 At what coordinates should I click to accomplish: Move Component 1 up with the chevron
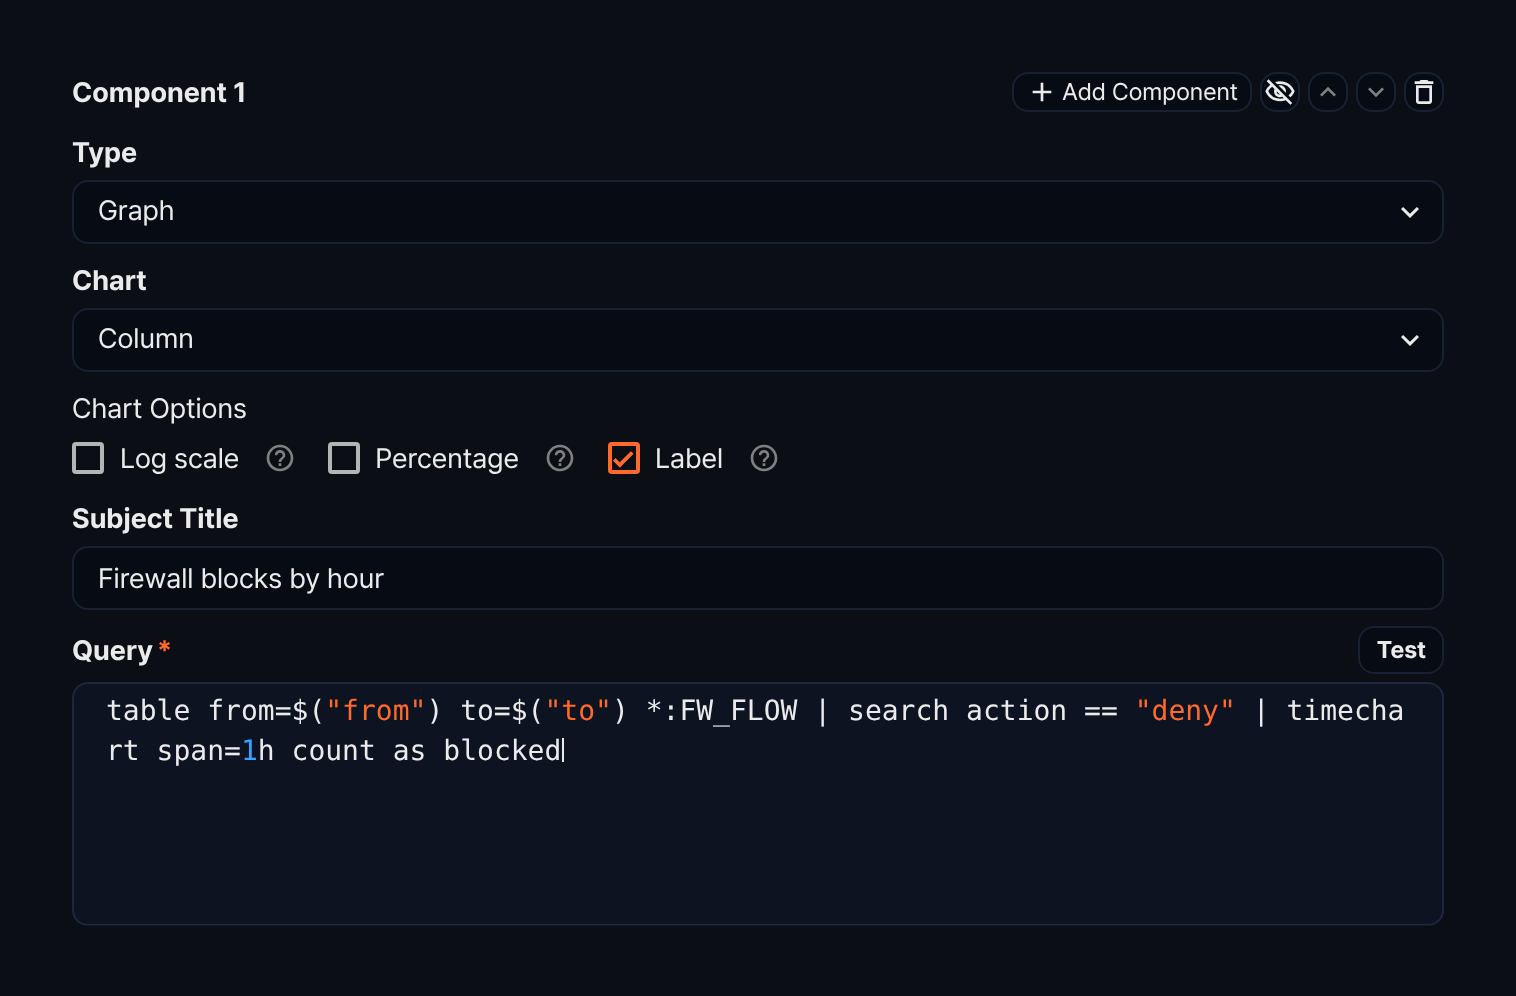[x=1328, y=92]
